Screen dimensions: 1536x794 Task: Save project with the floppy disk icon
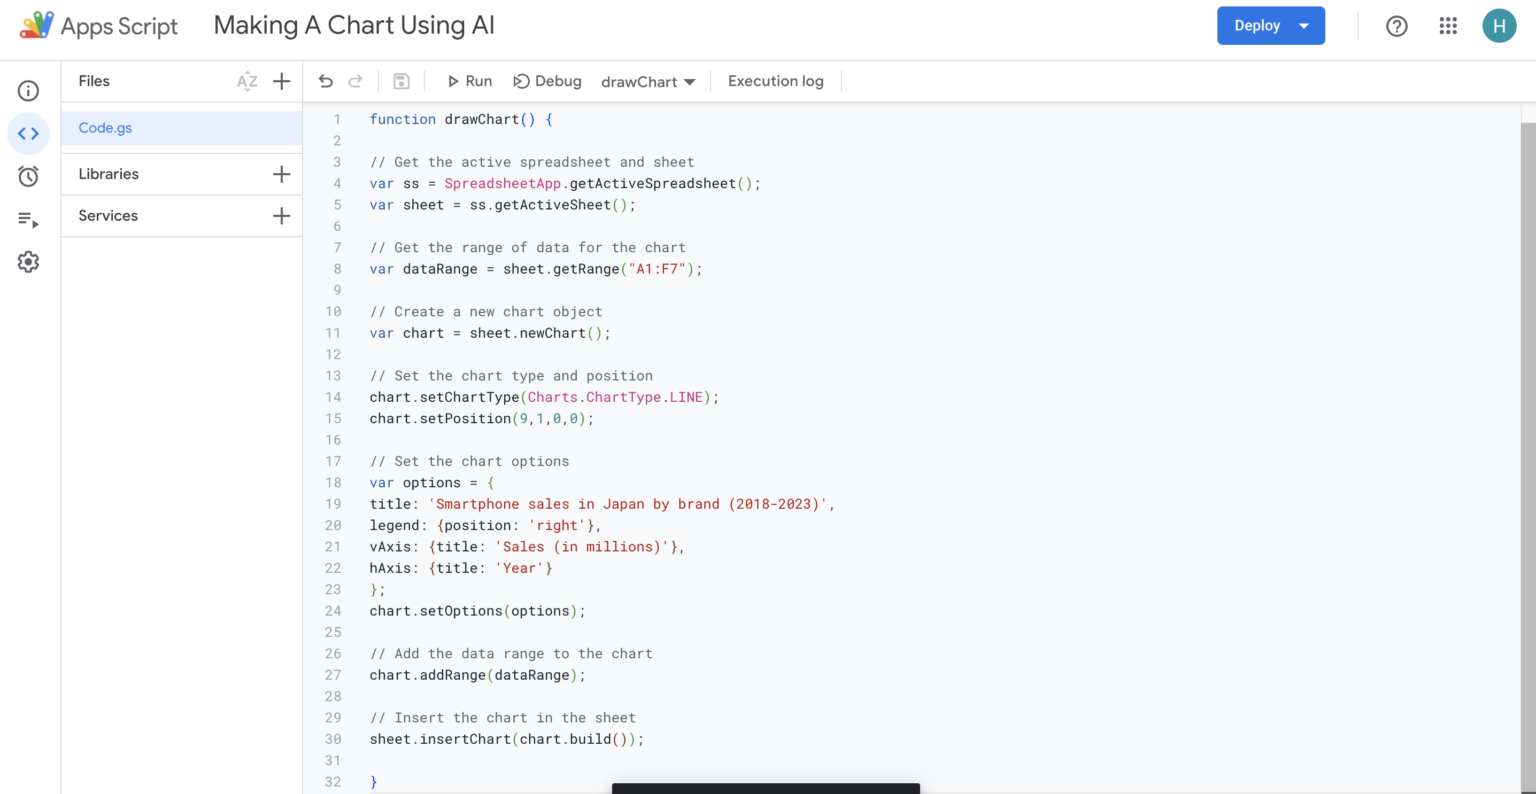click(401, 81)
